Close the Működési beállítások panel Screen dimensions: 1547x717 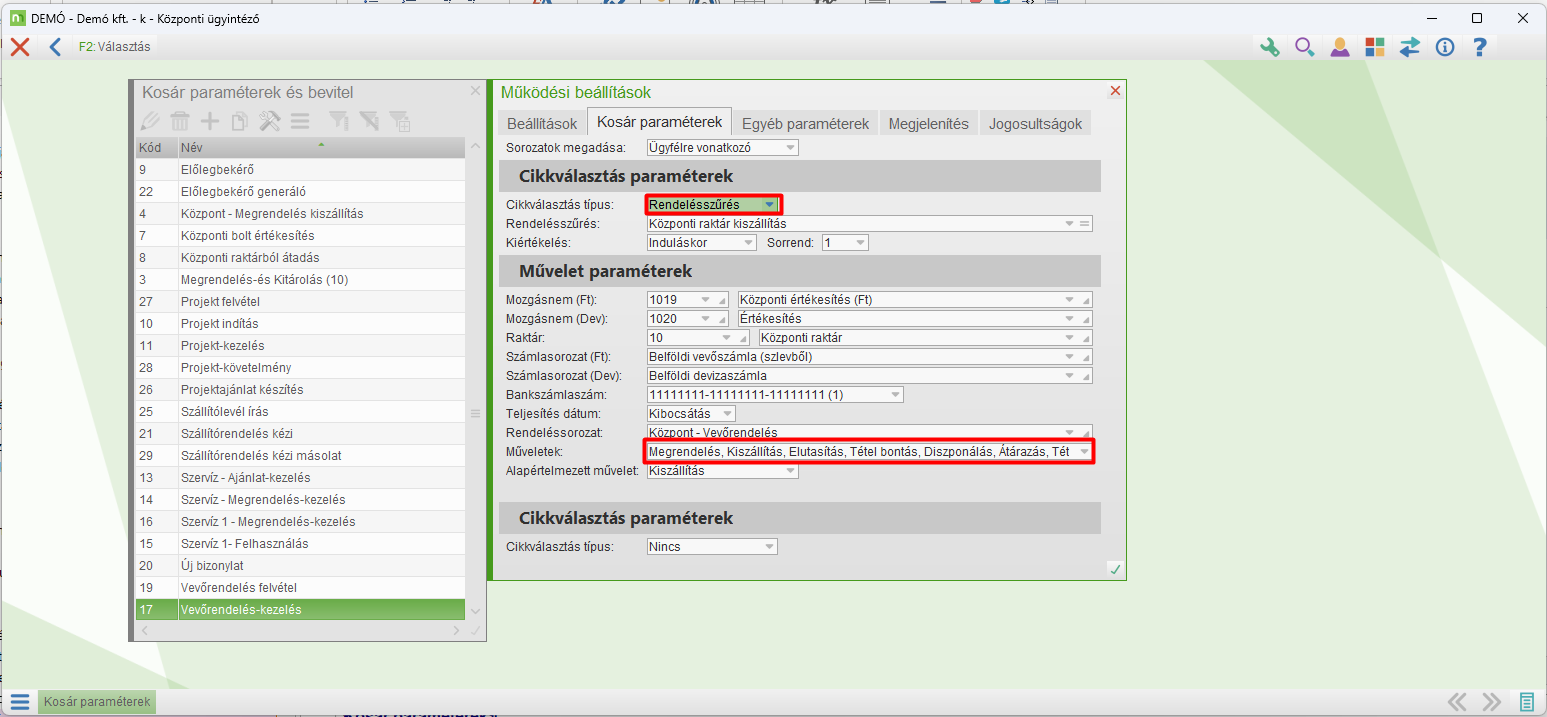[x=1116, y=91]
